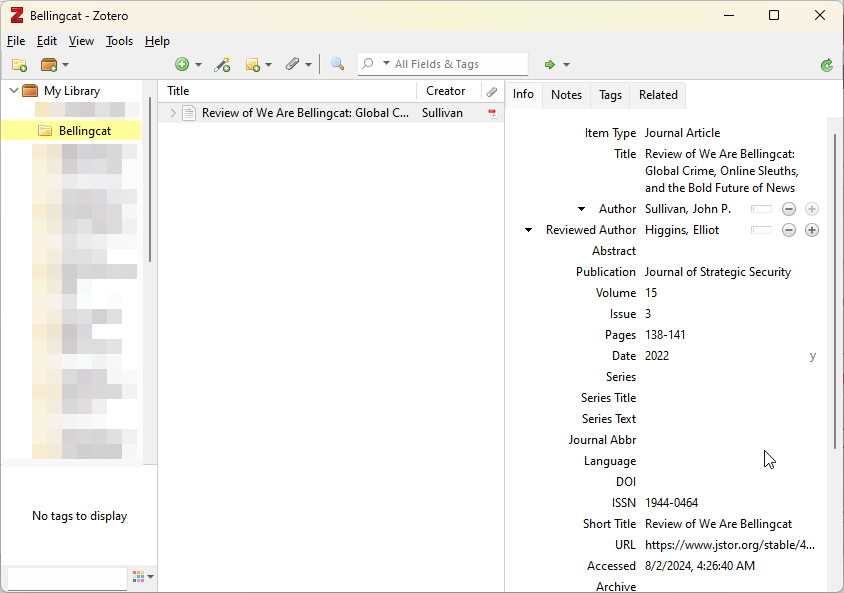The height and width of the screenshot is (593, 844).
Task: Click the Title field value
Action: [x=721, y=171]
